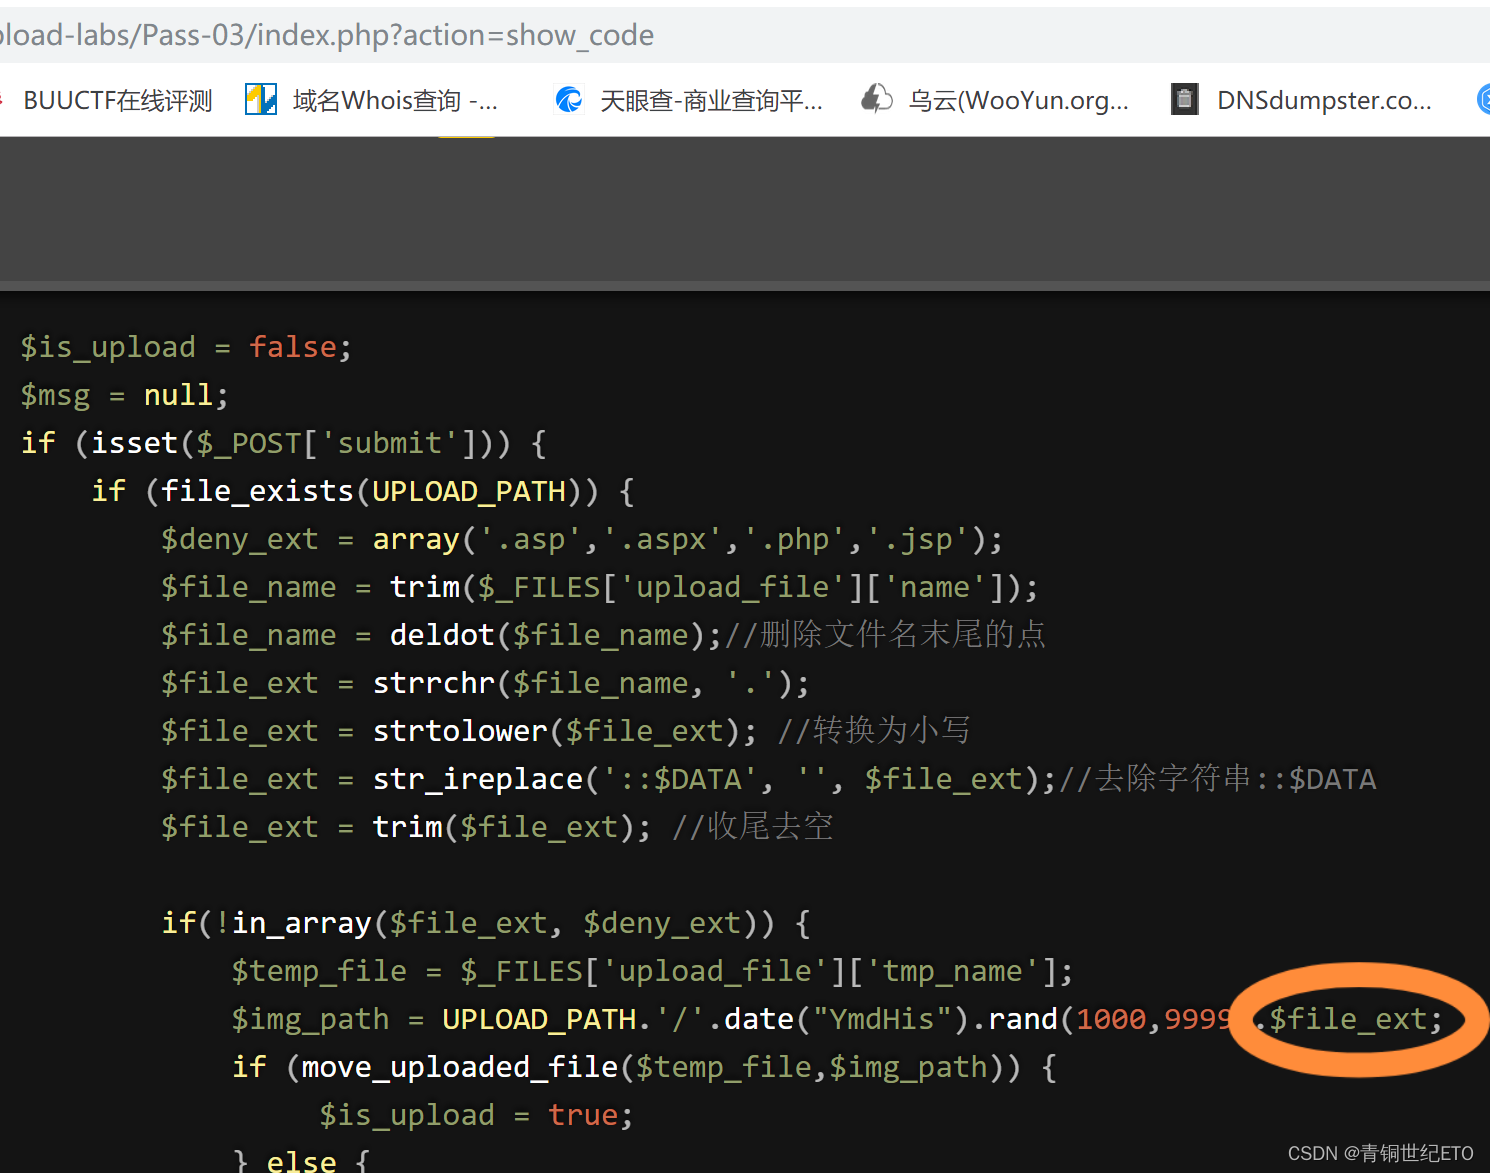Click the comment 收尾去空

[753, 826]
